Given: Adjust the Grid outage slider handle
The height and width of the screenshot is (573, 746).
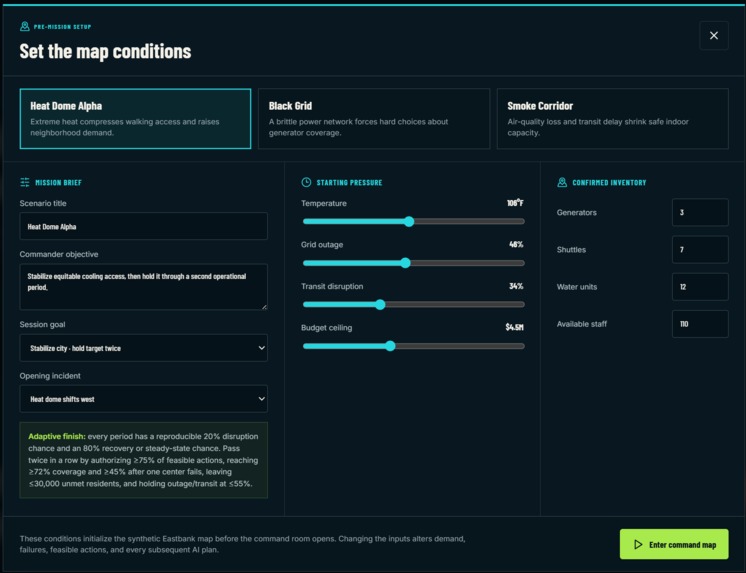Looking at the screenshot, I should point(405,263).
